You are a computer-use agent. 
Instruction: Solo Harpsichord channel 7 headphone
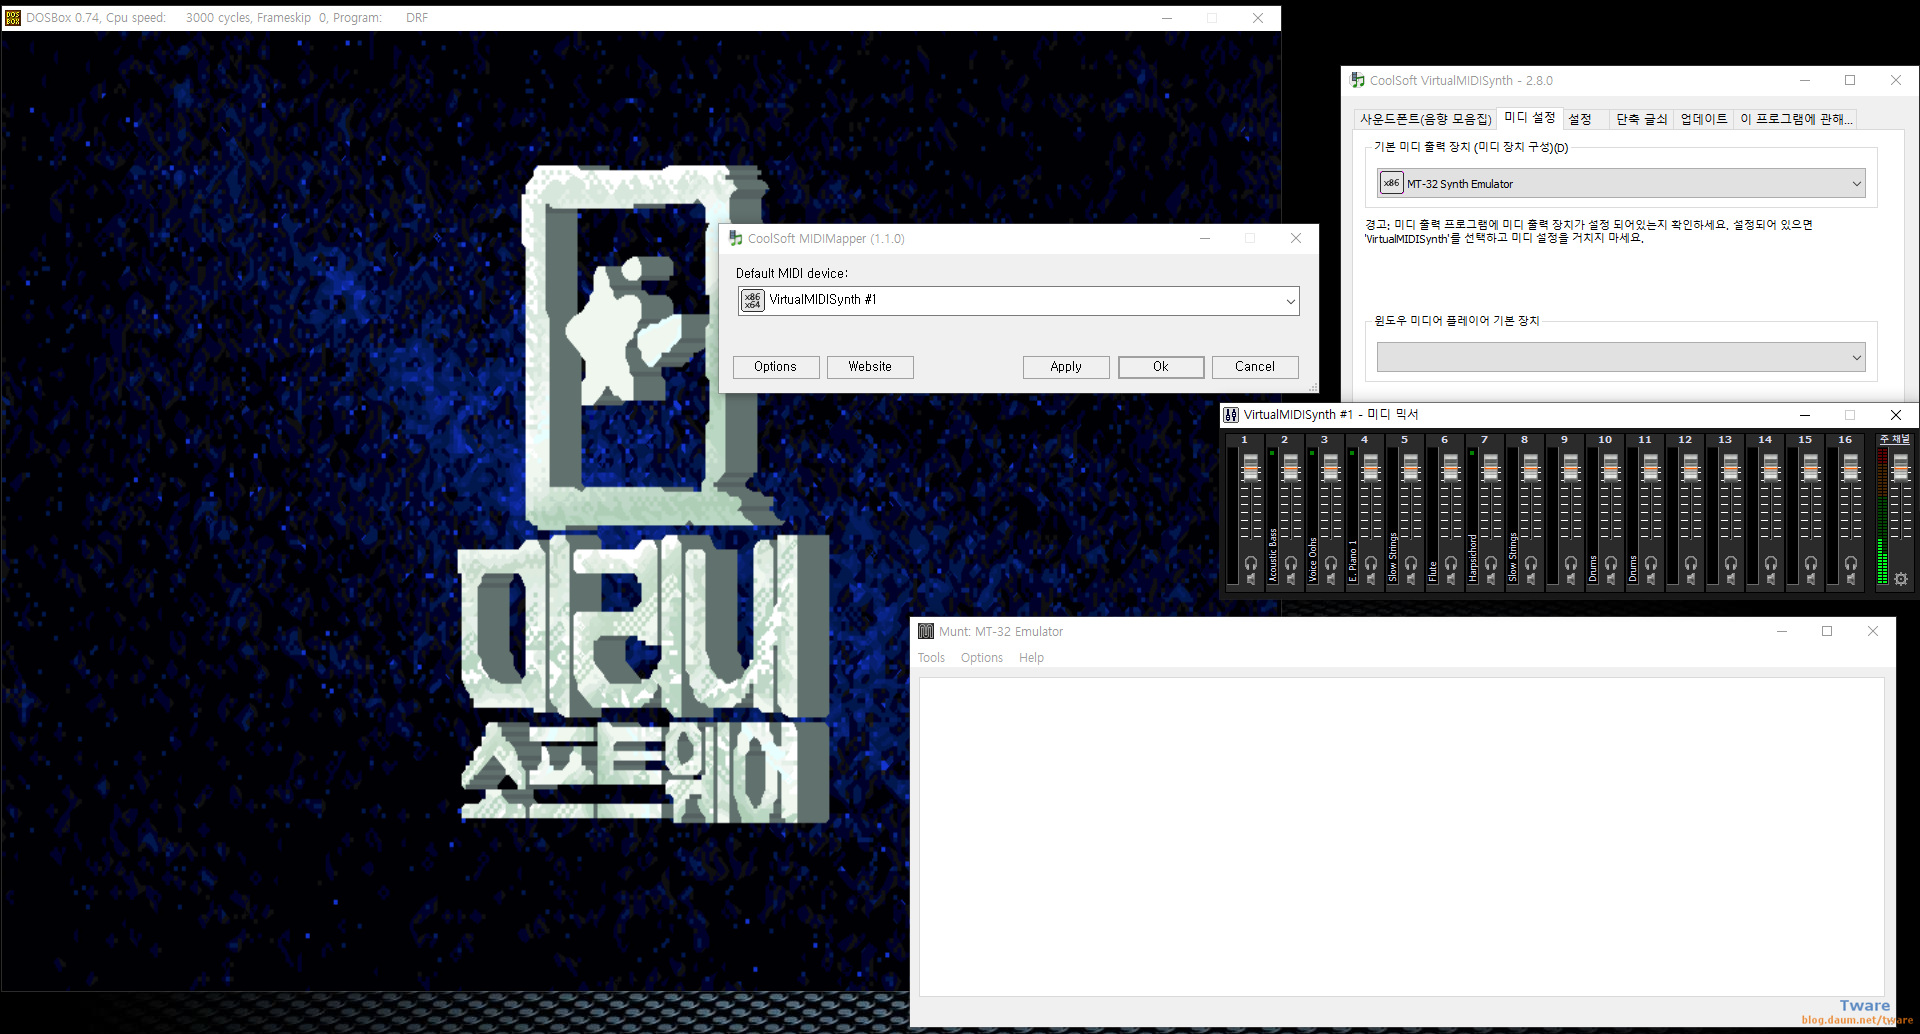[1491, 563]
